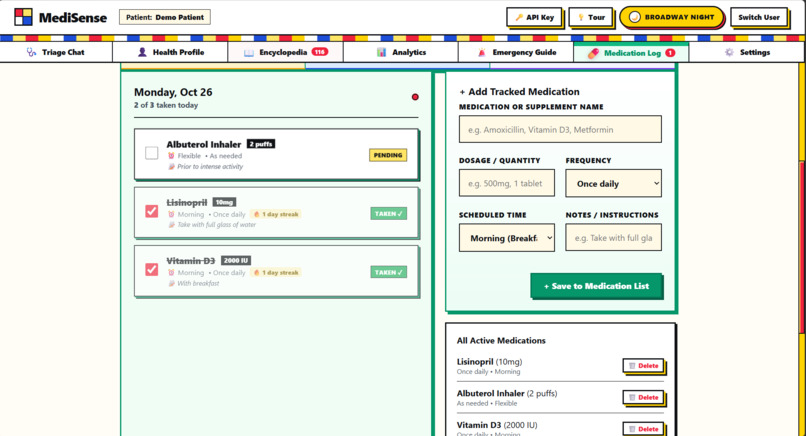The height and width of the screenshot is (436, 806).
Task: Click the key icon on API Key button
Action: click(x=519, y=17)
